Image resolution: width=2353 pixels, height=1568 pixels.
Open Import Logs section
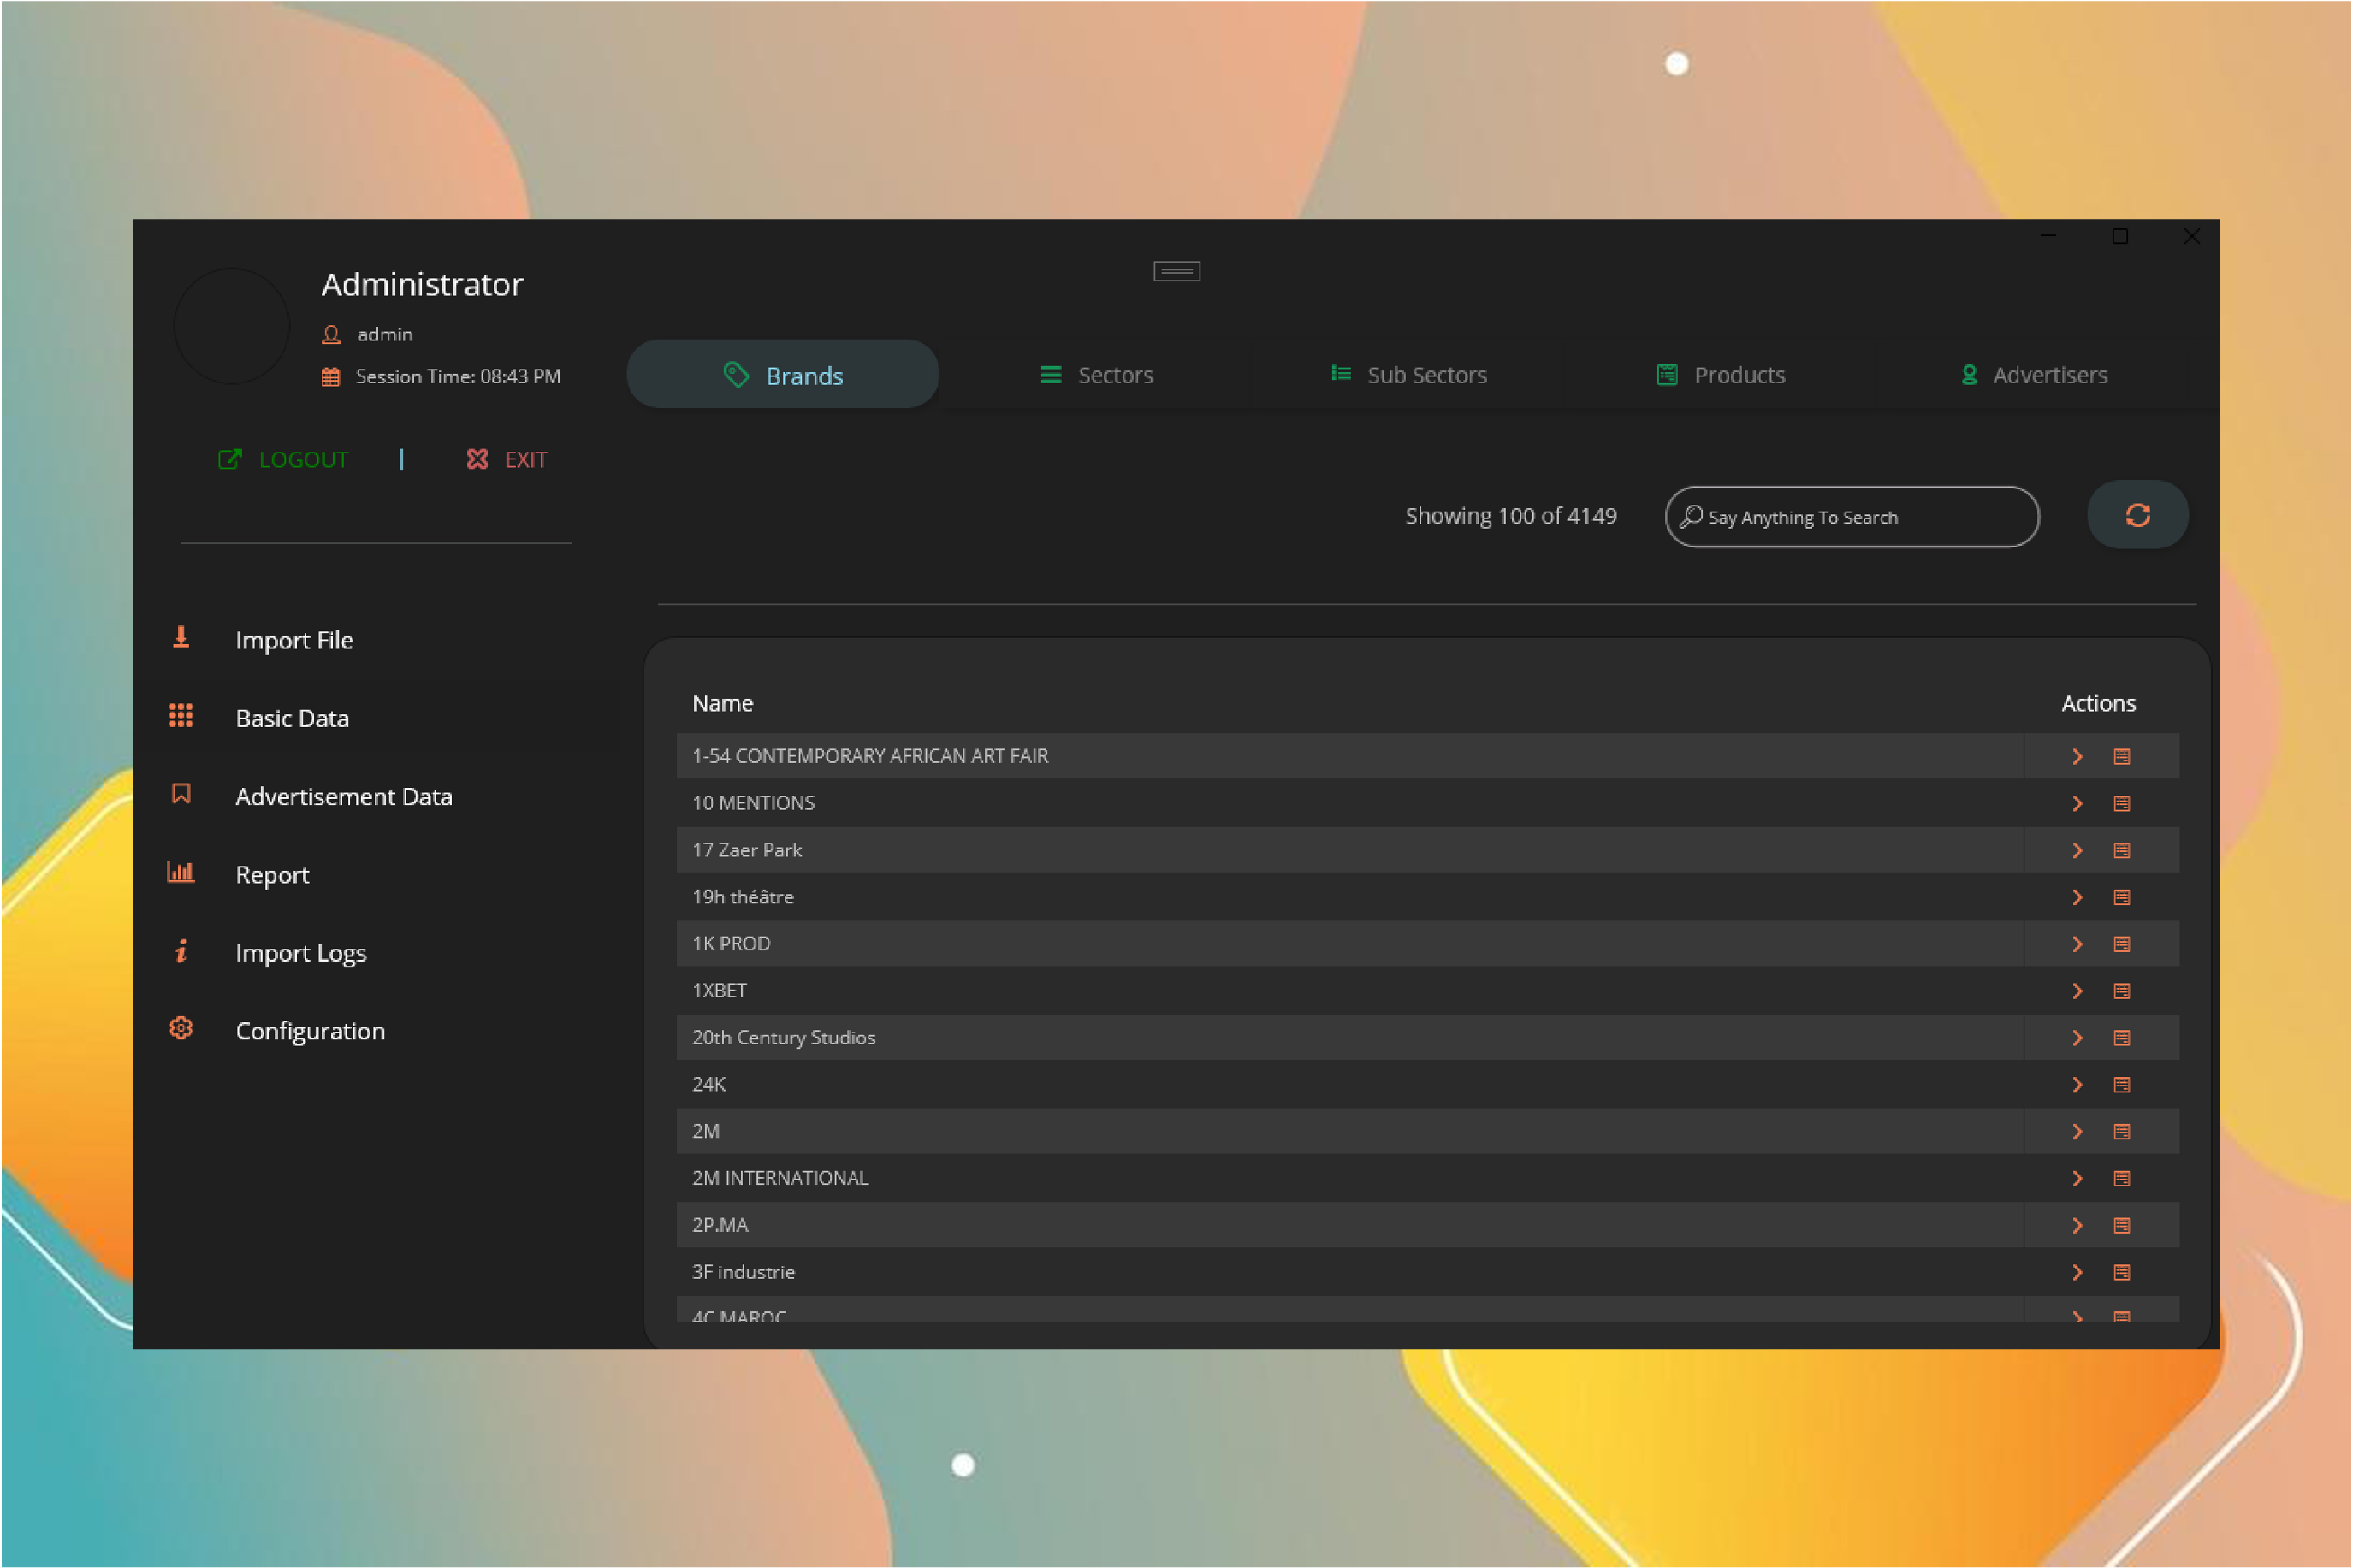[300, 952]
